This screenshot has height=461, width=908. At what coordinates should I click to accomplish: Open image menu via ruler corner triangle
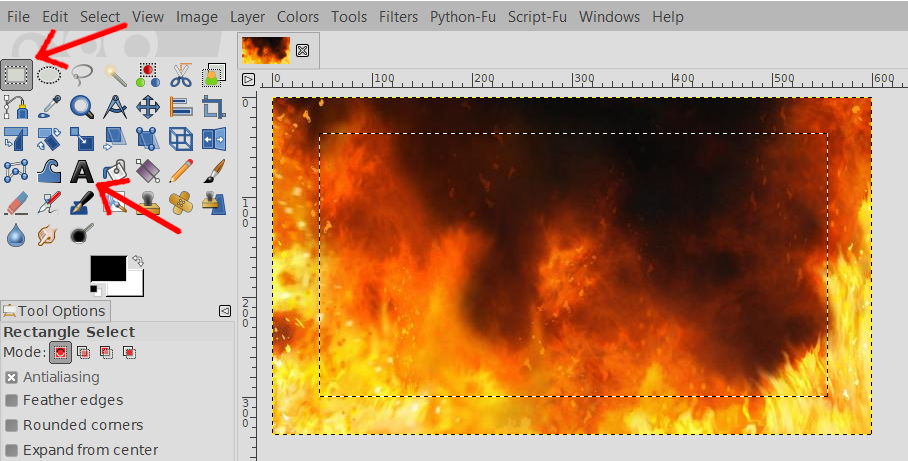pyautogui.click(x=248, y=79)
